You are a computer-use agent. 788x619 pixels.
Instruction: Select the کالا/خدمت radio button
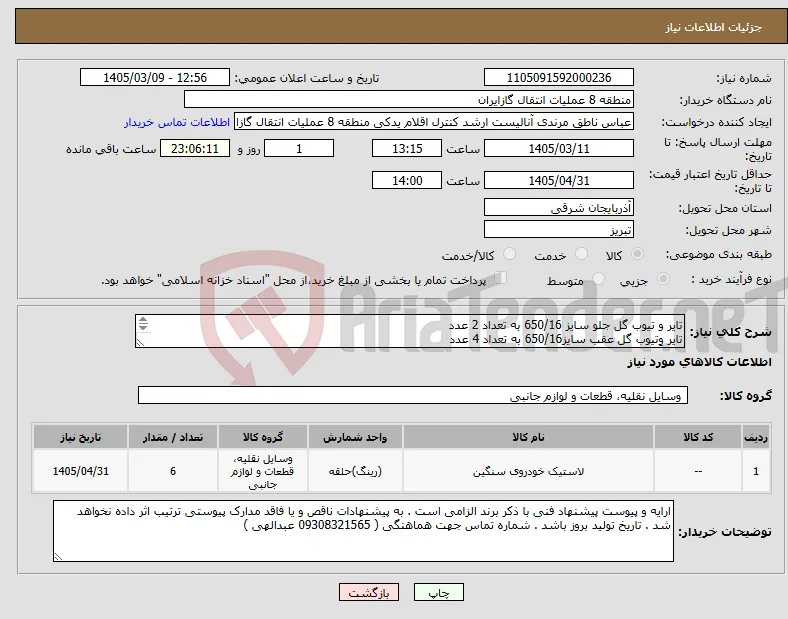[510, 254]
